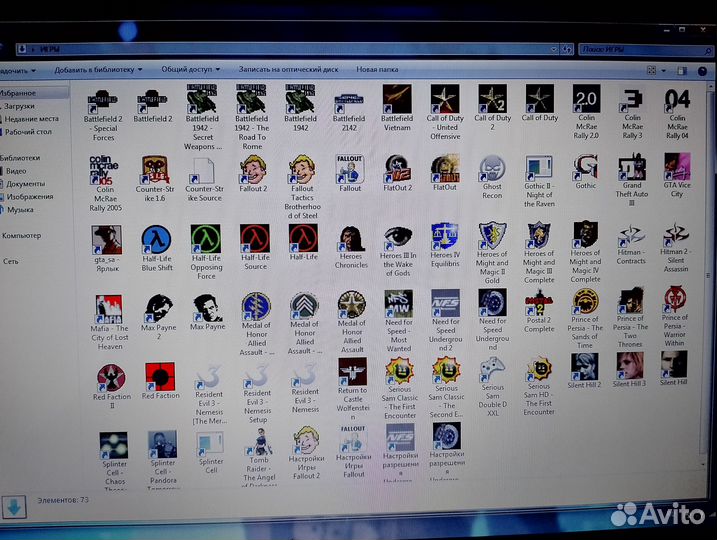The height and width of the screenshot is (540, 717).
Task: Open the Silent Hill 3 shortcut
Action: 630,370
